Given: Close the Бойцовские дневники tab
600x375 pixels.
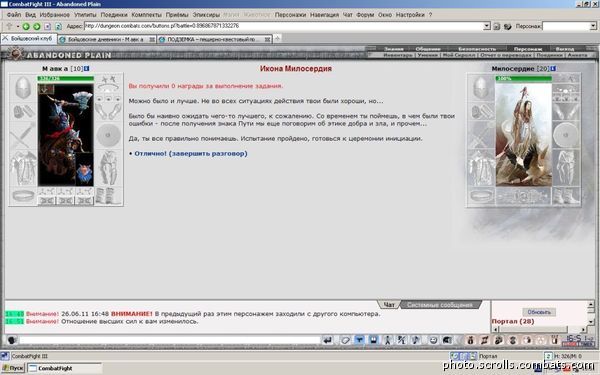Looking at the screenshot, I should click(152, 39).
